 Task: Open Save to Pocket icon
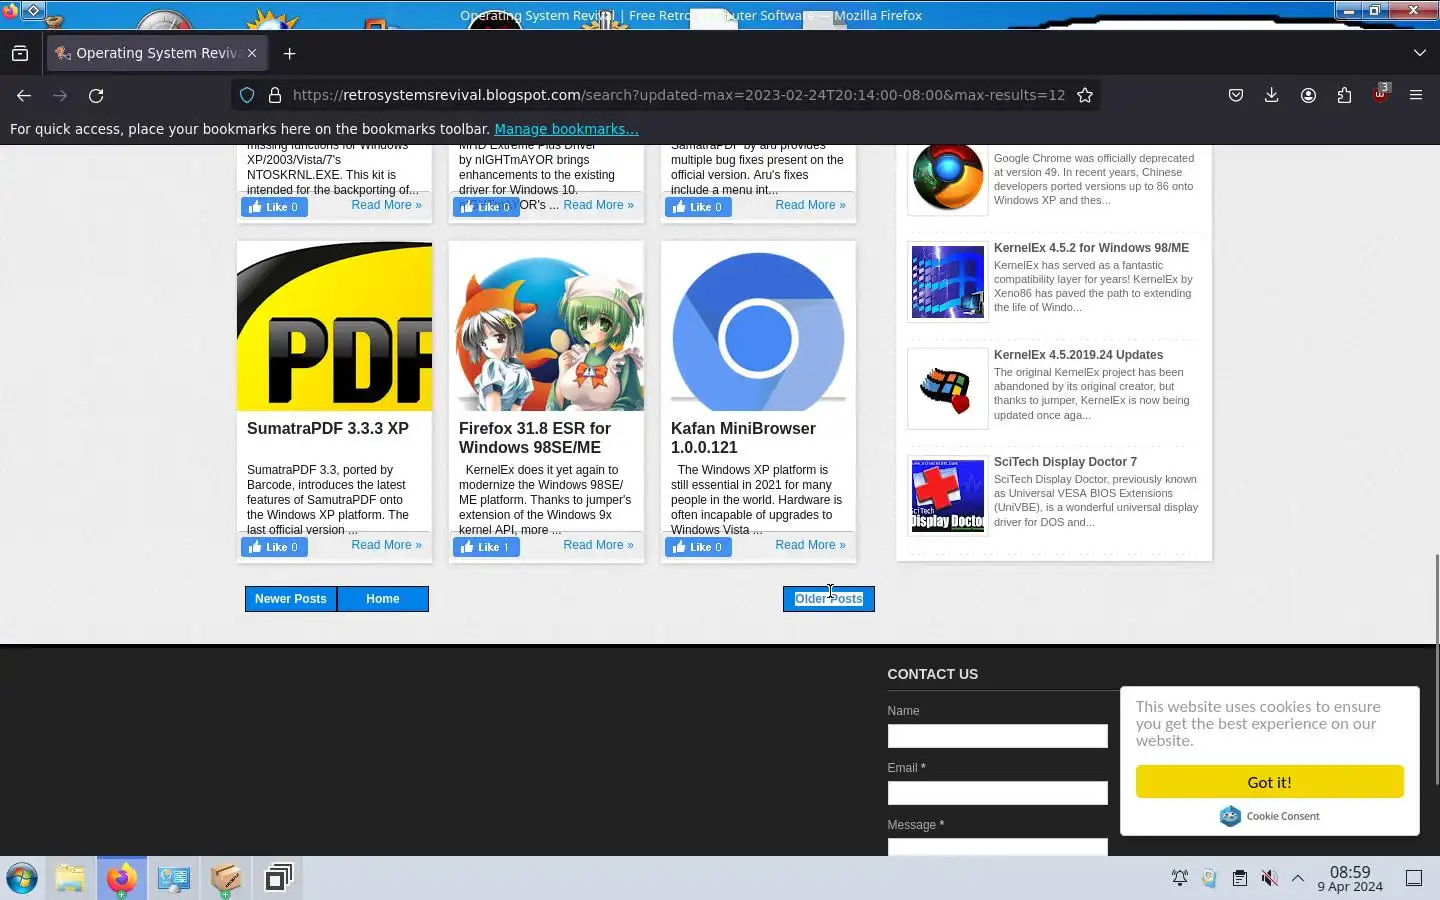click(1236, 95)
